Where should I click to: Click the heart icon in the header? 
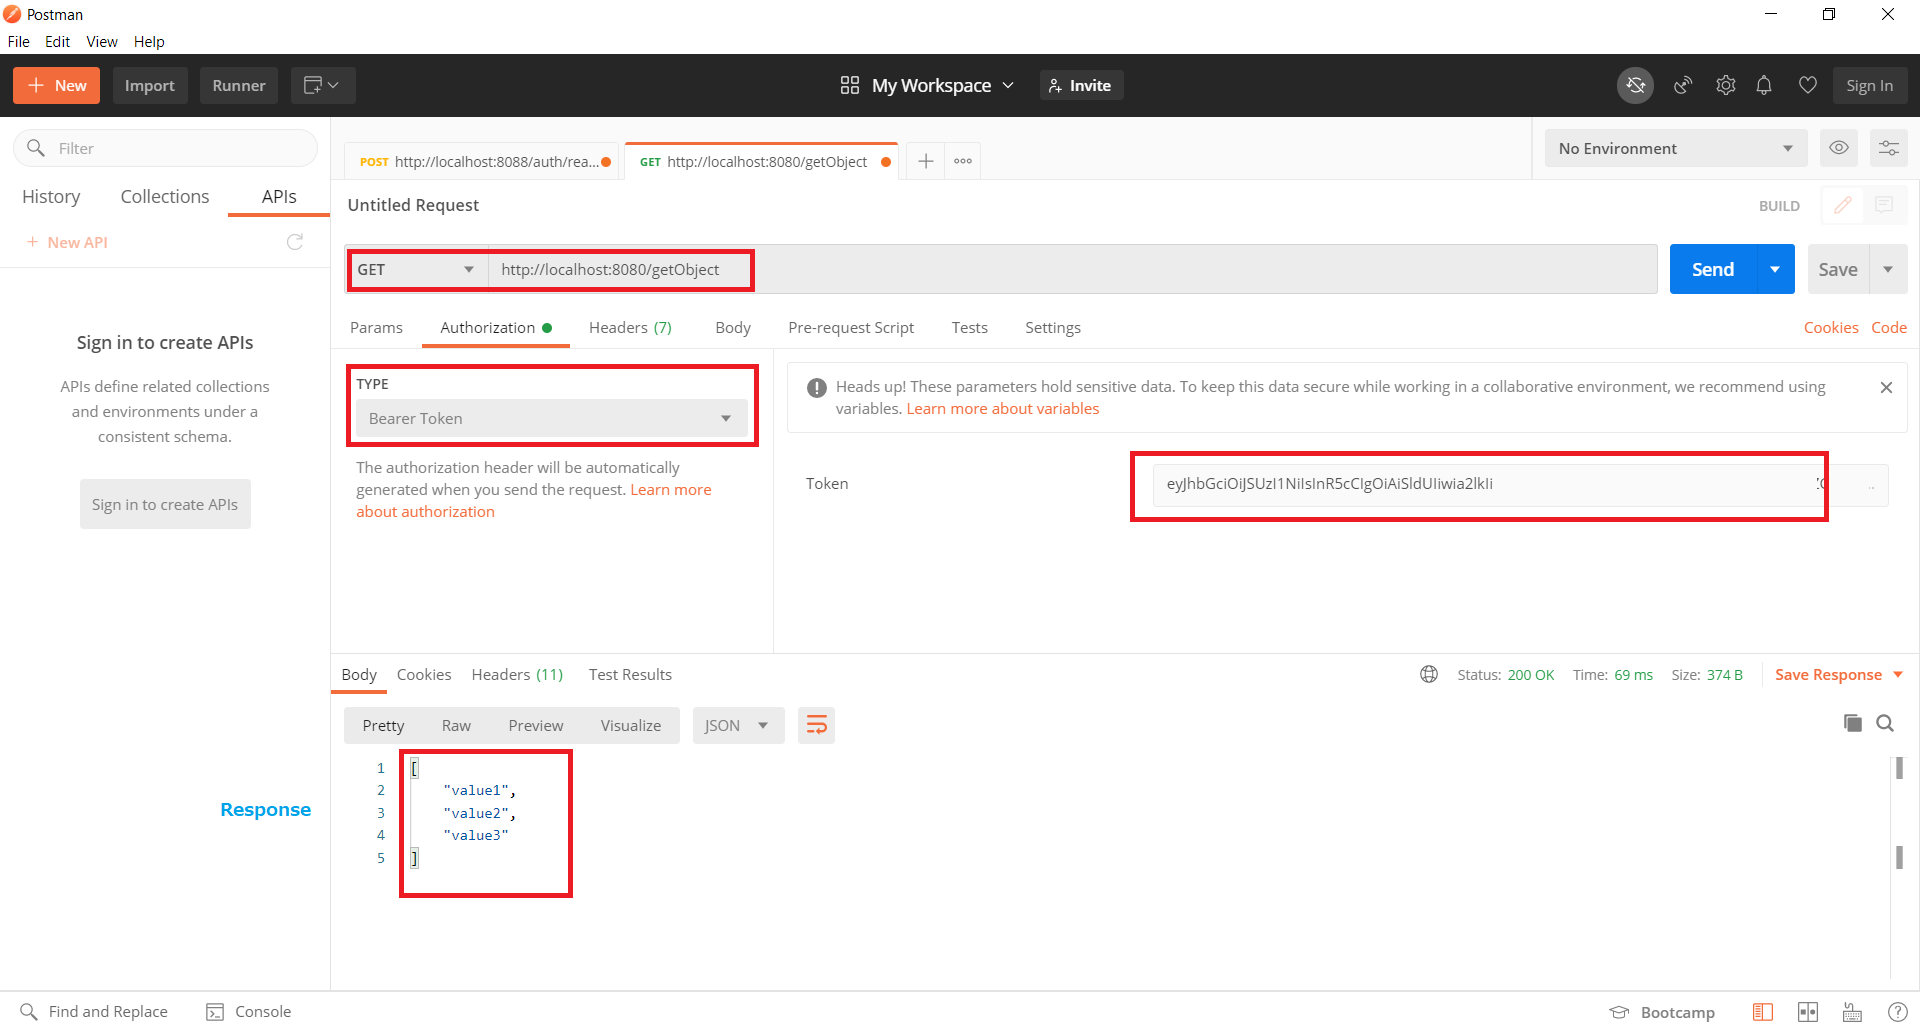click(1807, 86)
